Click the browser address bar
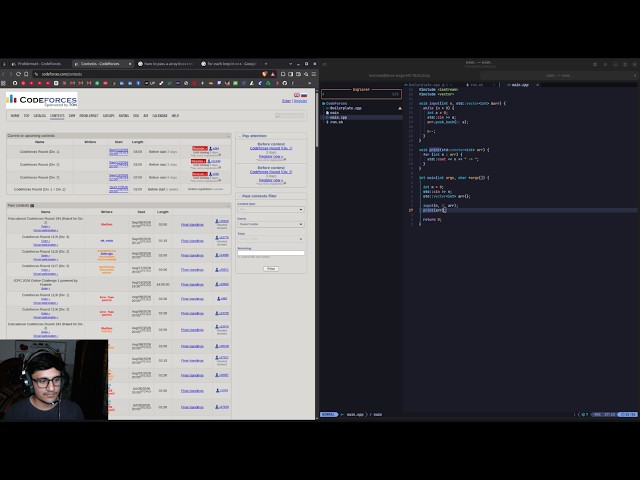The image size is (640, 480). tap(147, 74)
